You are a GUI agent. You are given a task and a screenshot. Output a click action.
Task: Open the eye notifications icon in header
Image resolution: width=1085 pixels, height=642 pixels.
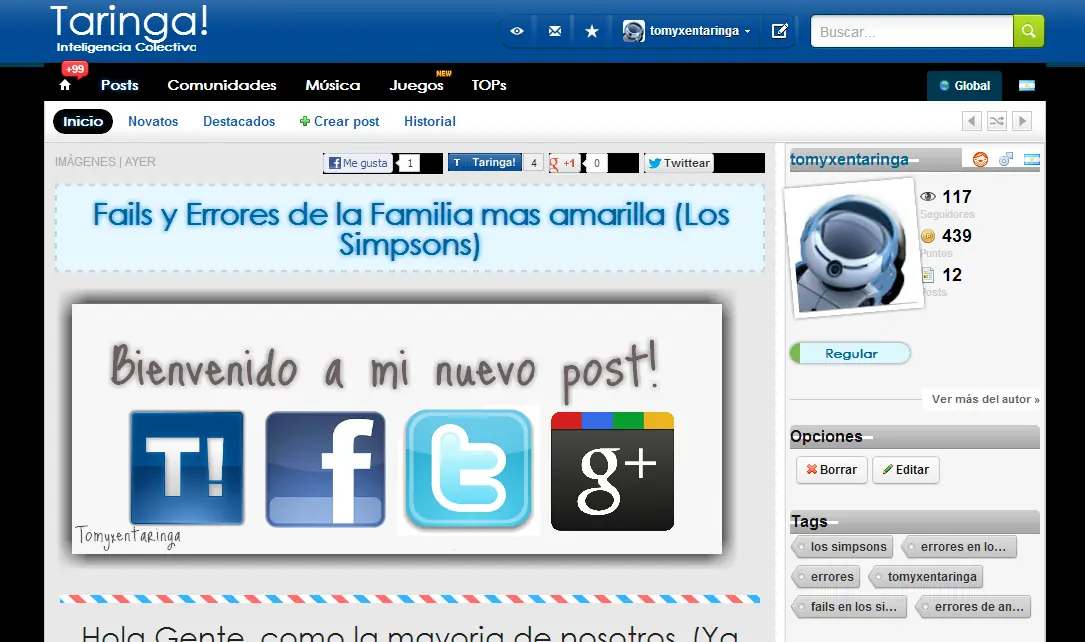pos(517,31)
